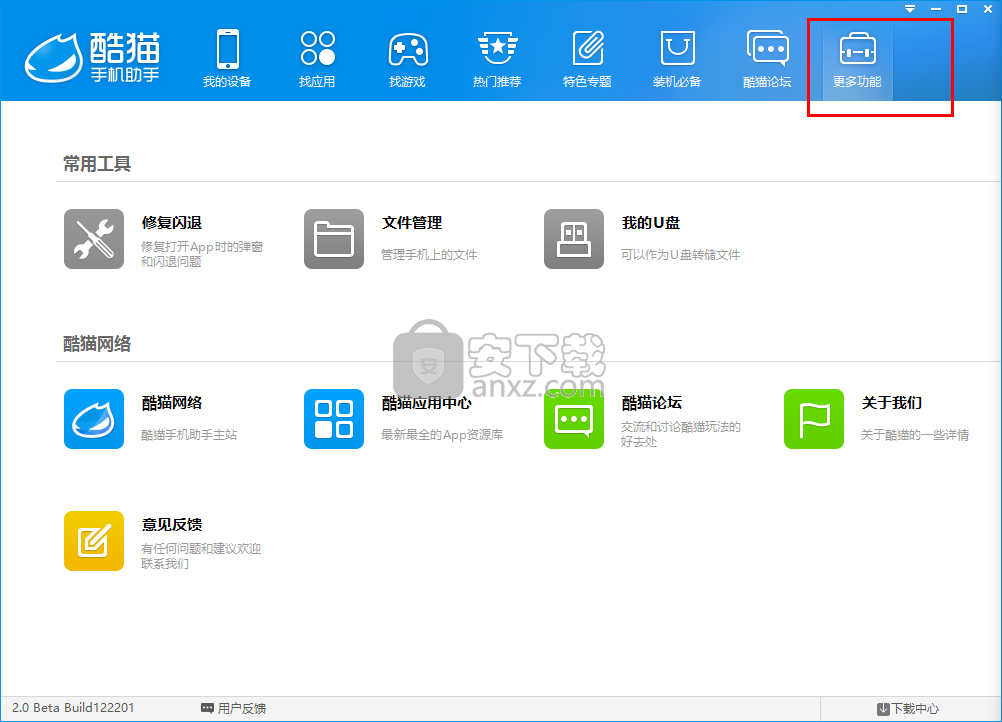Open the blue 酷猫网络 site icon
This screenshot has width=1002, height=722.
(94, 419)
